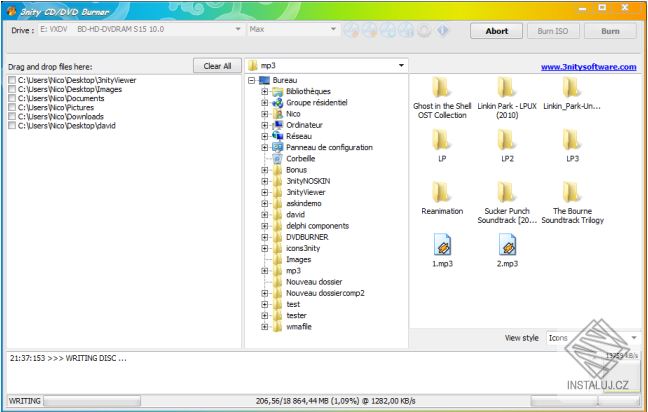Select the 1.mp3 file icon
This screenshot has width=648, height=412.
(x=442, y=245)
